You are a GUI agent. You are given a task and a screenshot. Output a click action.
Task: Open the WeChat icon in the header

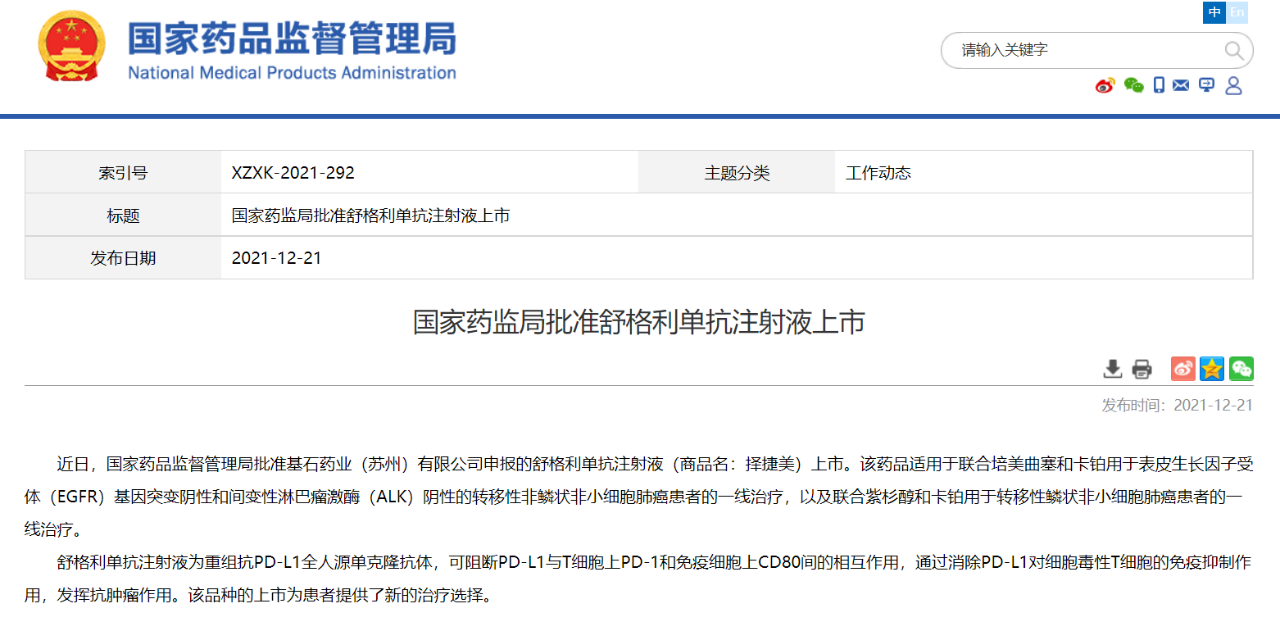coord(1133,86)
